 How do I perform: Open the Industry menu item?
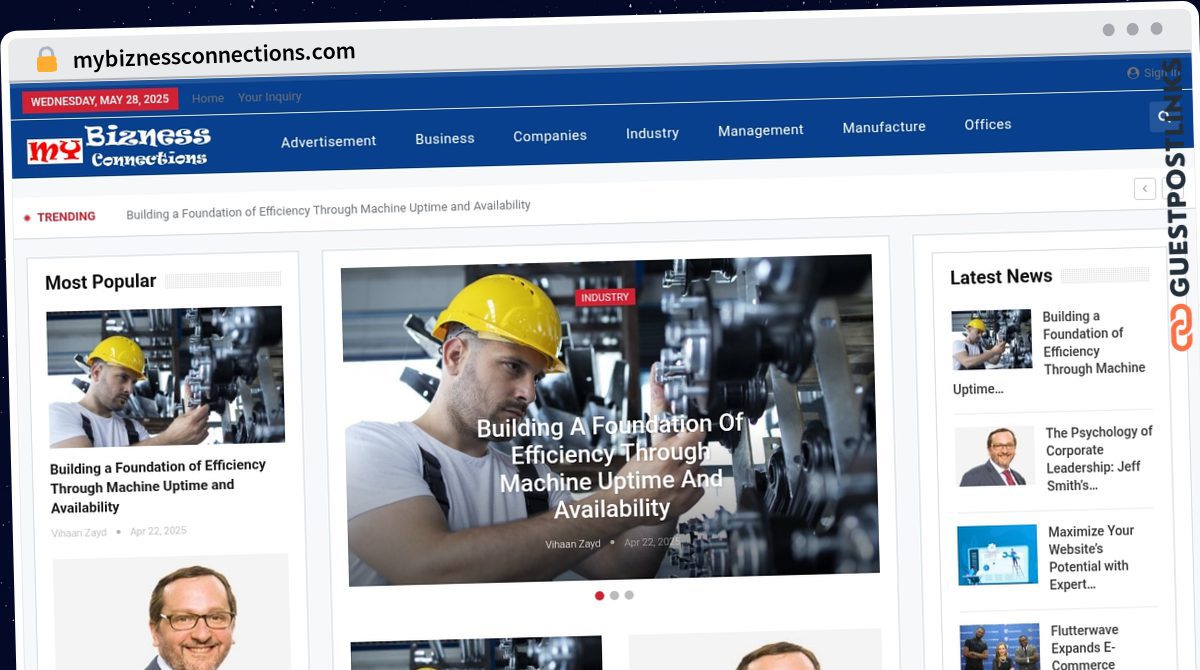point(652,133)
